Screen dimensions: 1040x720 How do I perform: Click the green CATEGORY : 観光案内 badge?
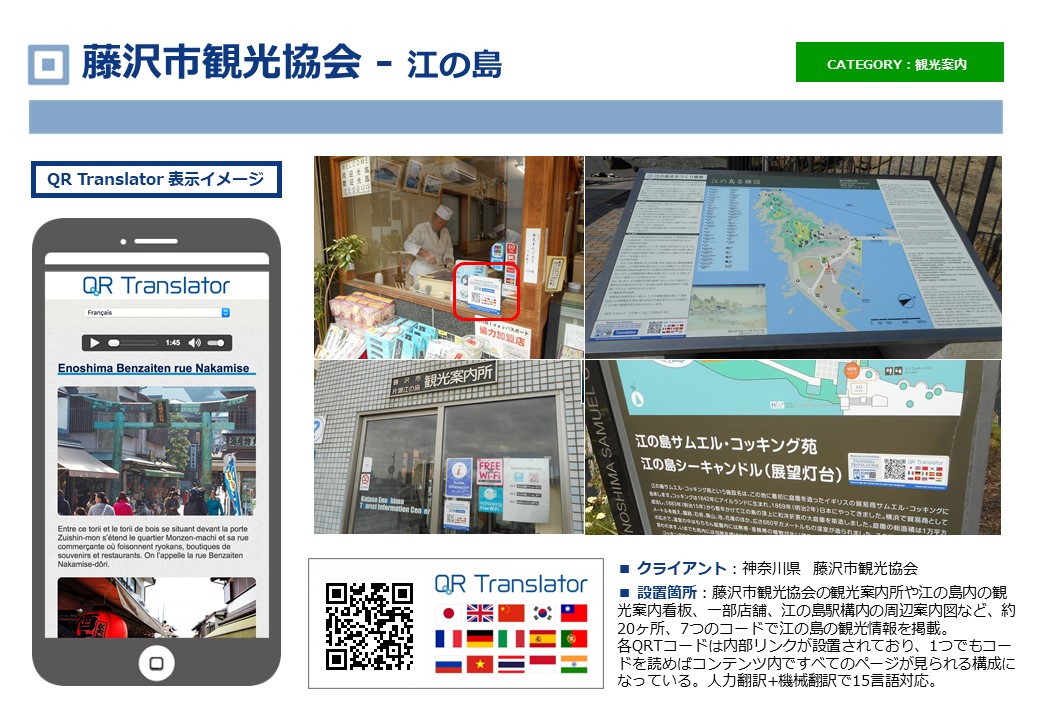click(899, 62)
